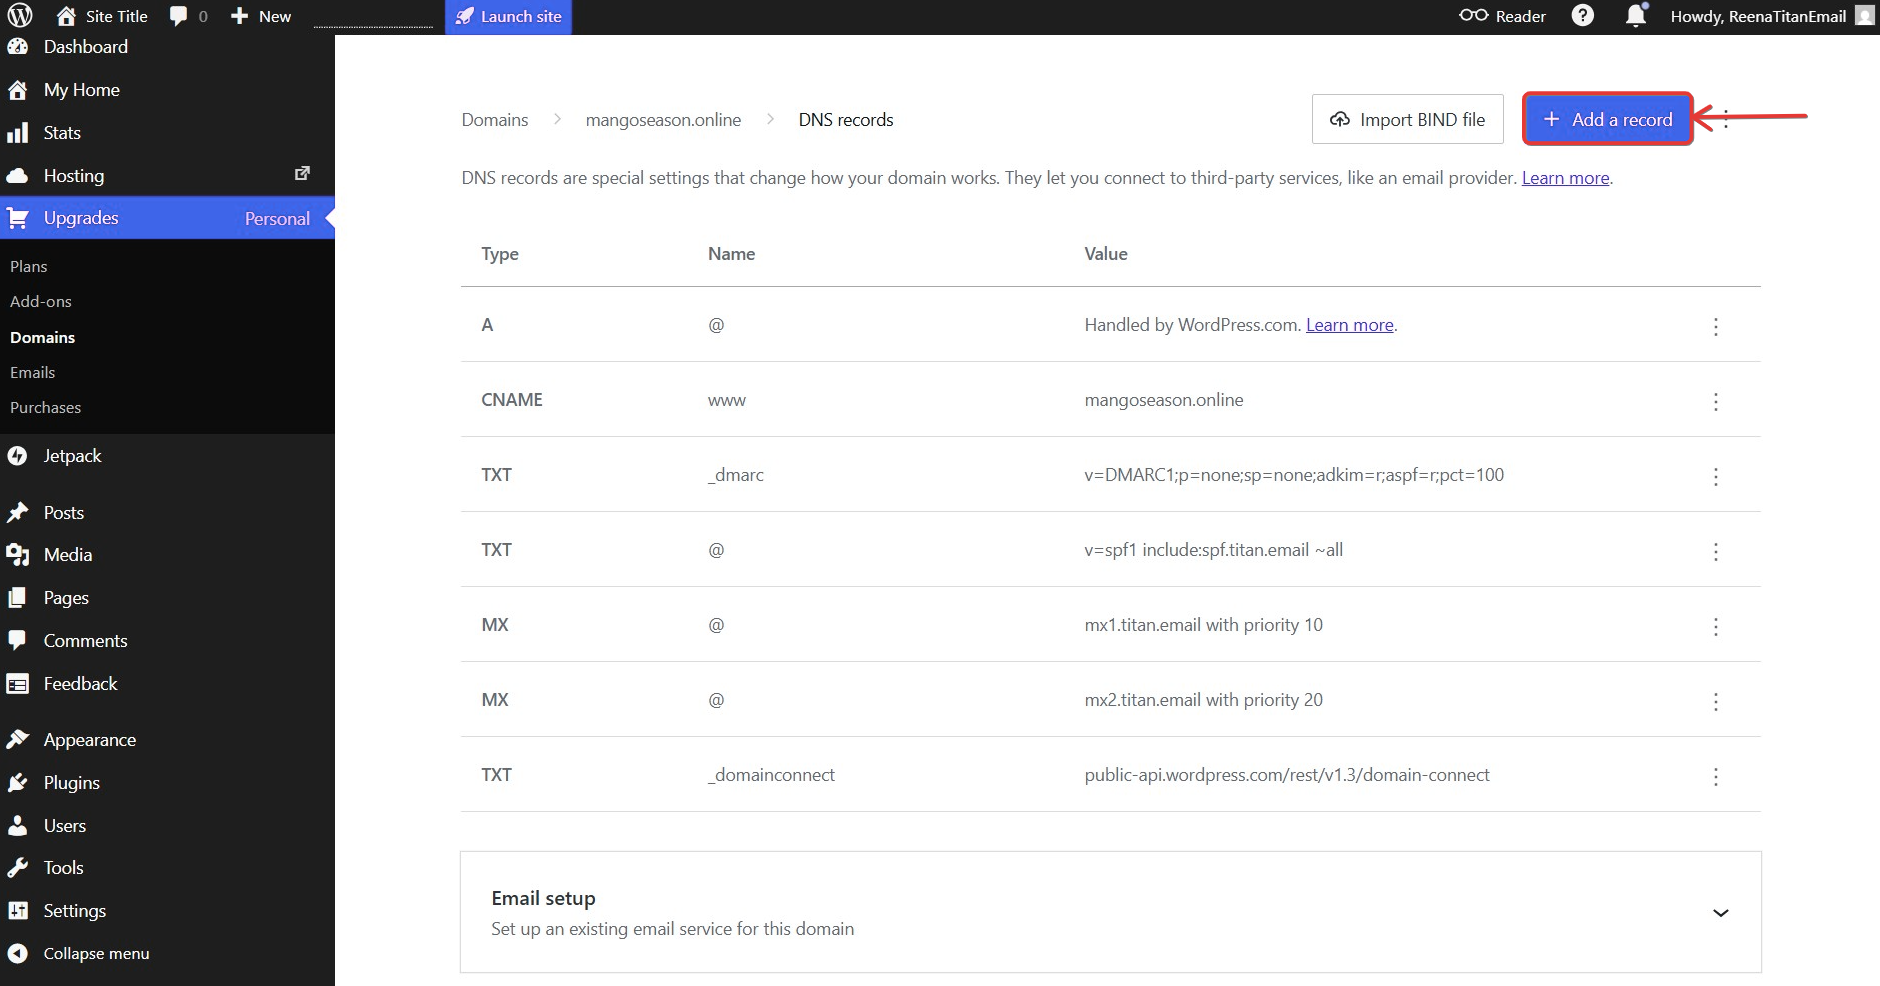Click the Dashboard gauge icon
Viewport: 1880px width, 986px height.
point(18,46)
